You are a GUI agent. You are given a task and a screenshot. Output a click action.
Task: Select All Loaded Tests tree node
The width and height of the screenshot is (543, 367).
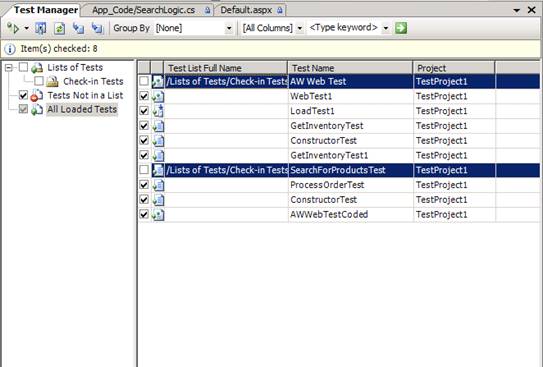coord(82,109)
